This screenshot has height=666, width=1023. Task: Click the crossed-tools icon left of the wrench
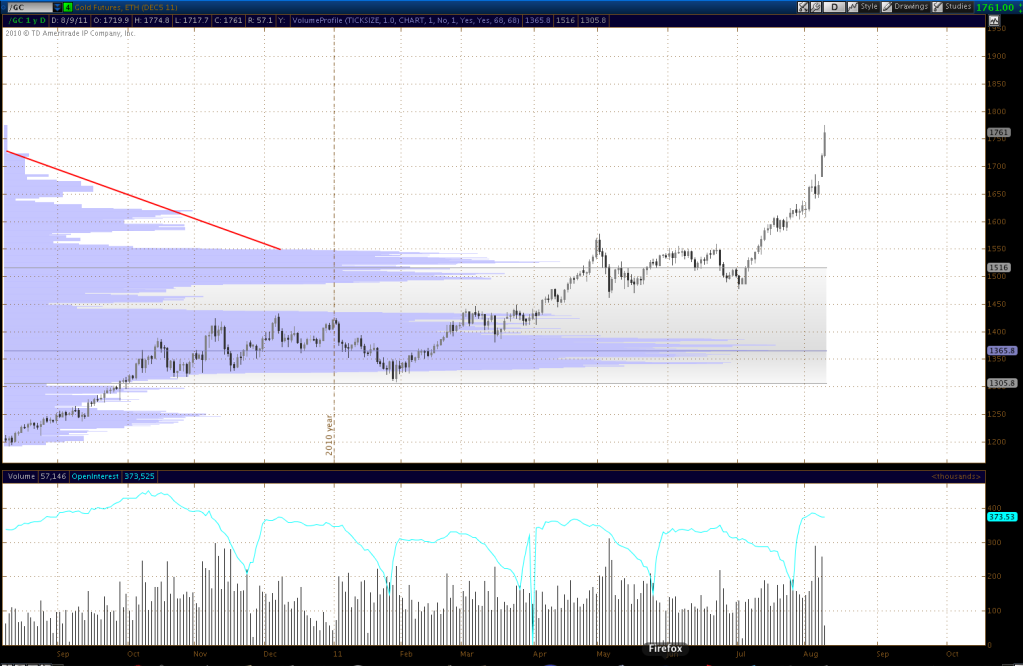point(804,7)
